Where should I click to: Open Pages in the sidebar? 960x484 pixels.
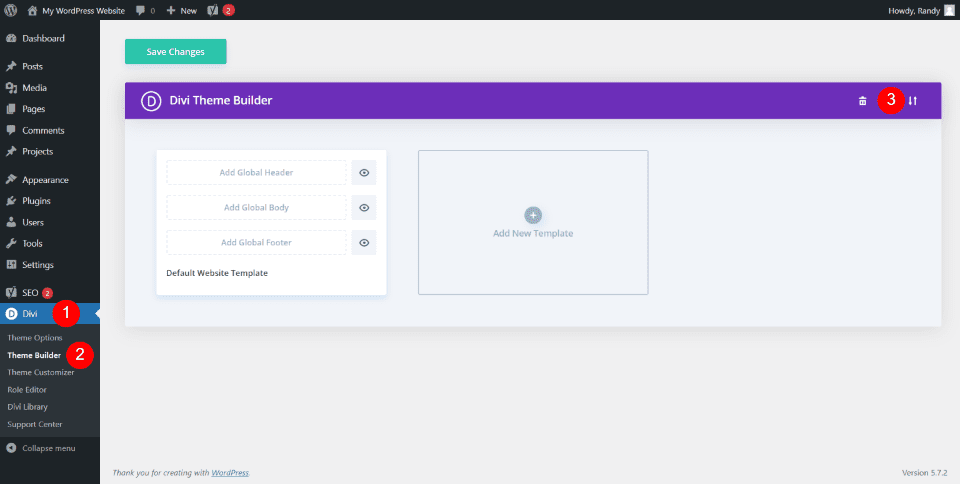34,109
